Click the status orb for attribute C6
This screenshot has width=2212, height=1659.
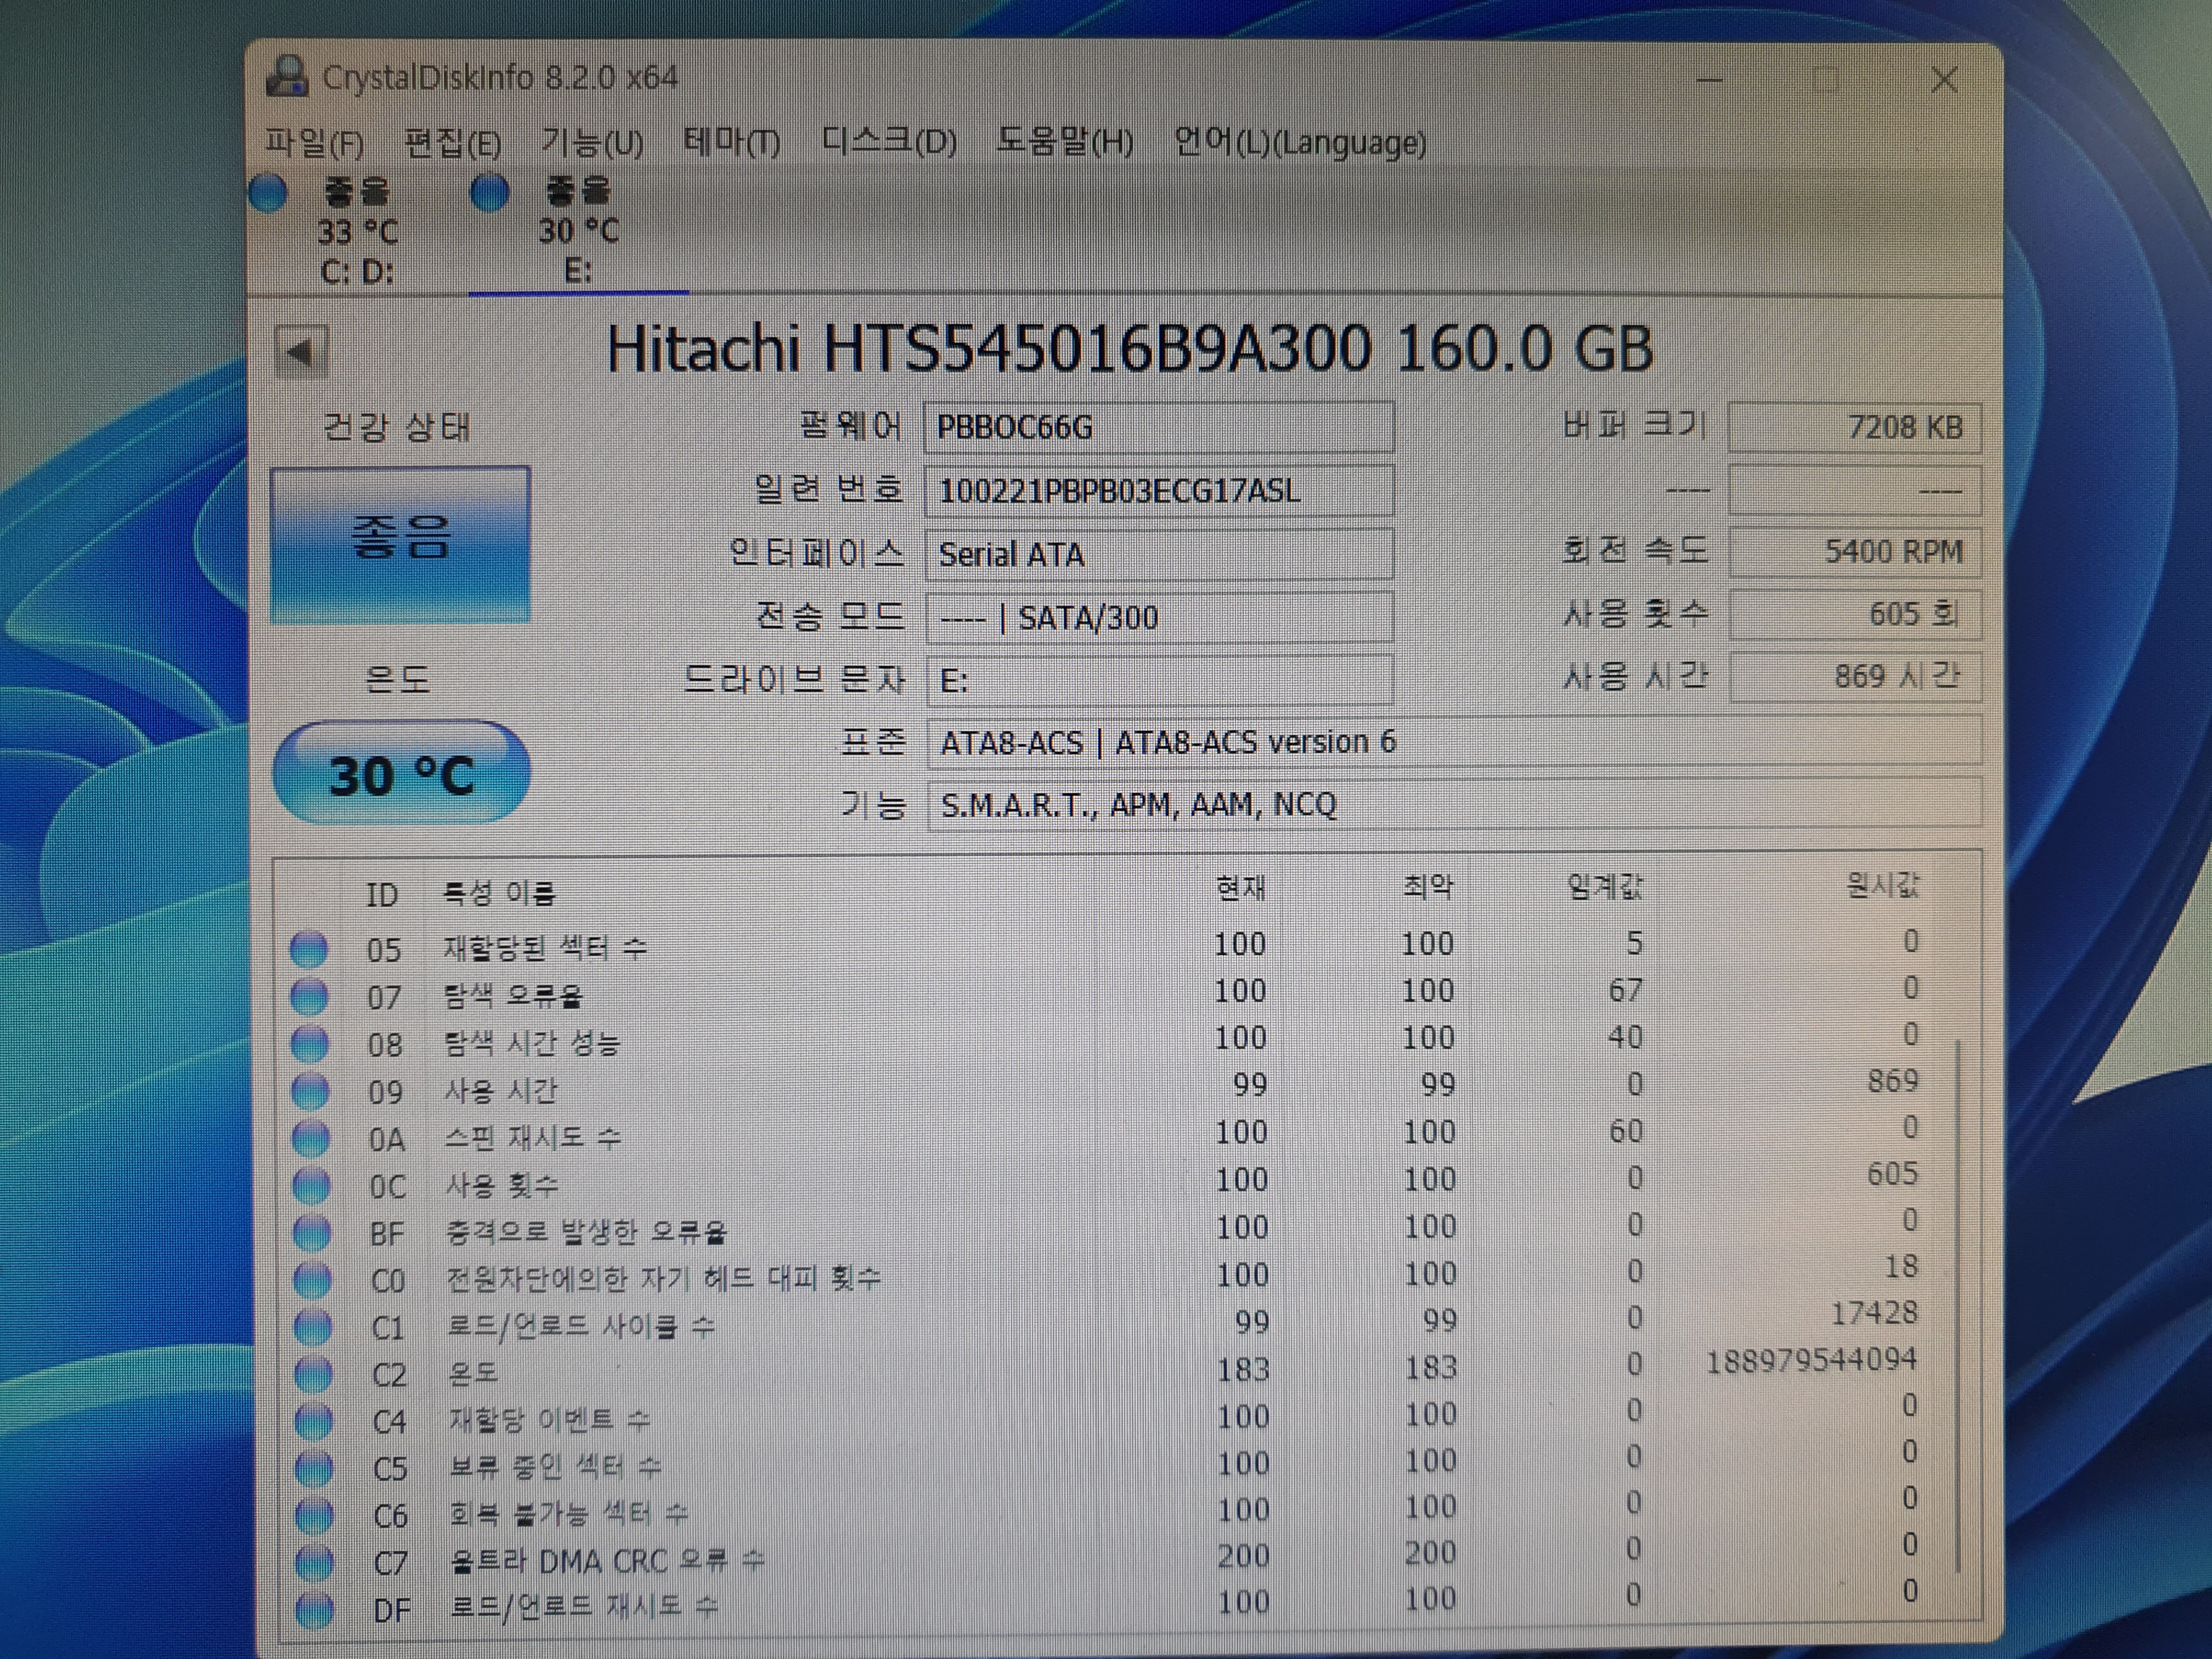click(315, 1515)
